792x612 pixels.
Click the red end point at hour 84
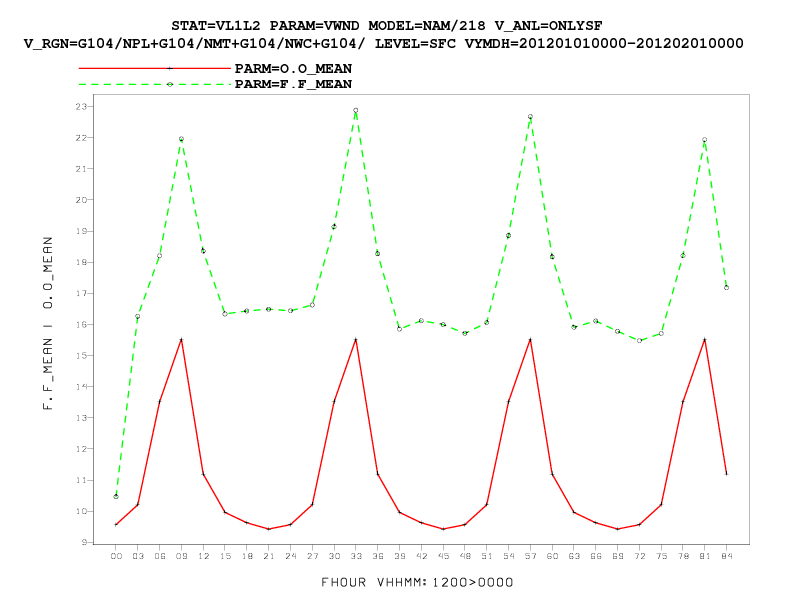click(726, 474)
